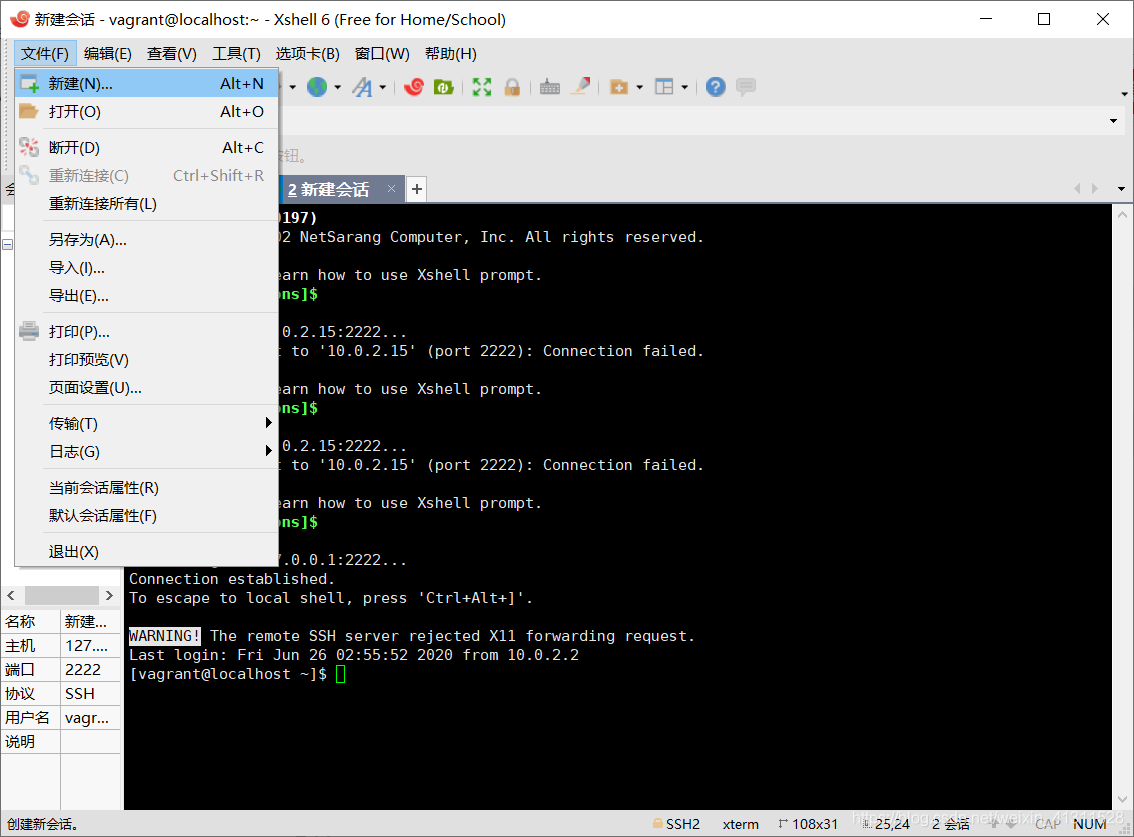The width and height of the screenshot is (1134, 837).
Task: Open the 文件(F) menu
Action: click(x=45, y=54)
